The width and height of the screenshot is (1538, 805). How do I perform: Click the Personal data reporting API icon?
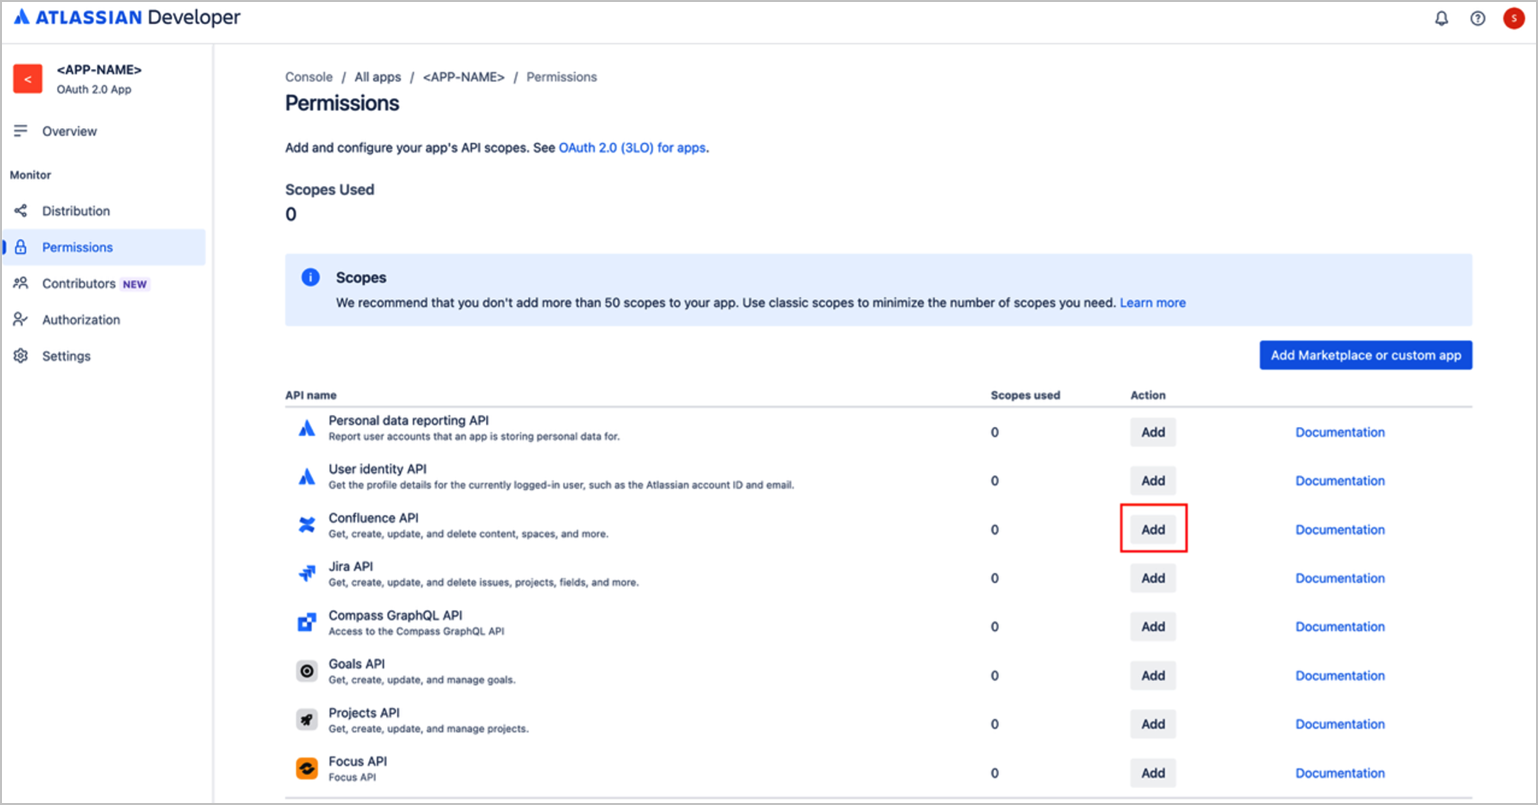coord(307,428)
